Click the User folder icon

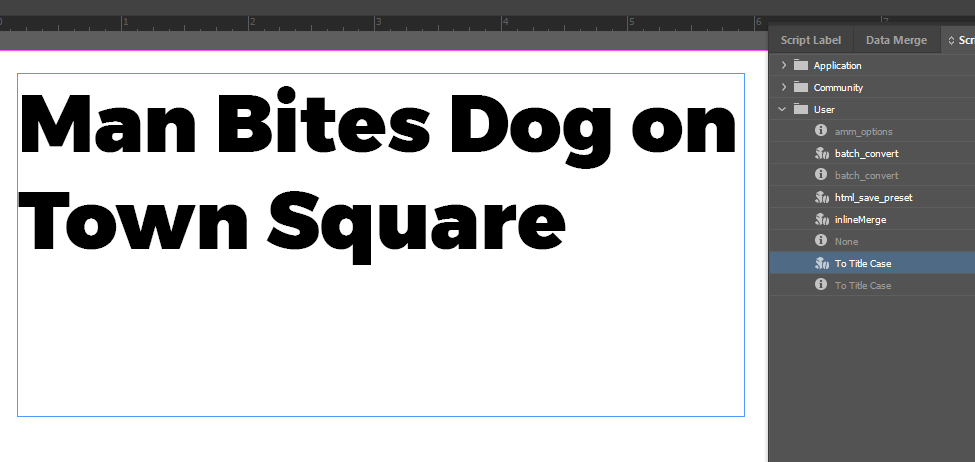click(x=800, y=109)
